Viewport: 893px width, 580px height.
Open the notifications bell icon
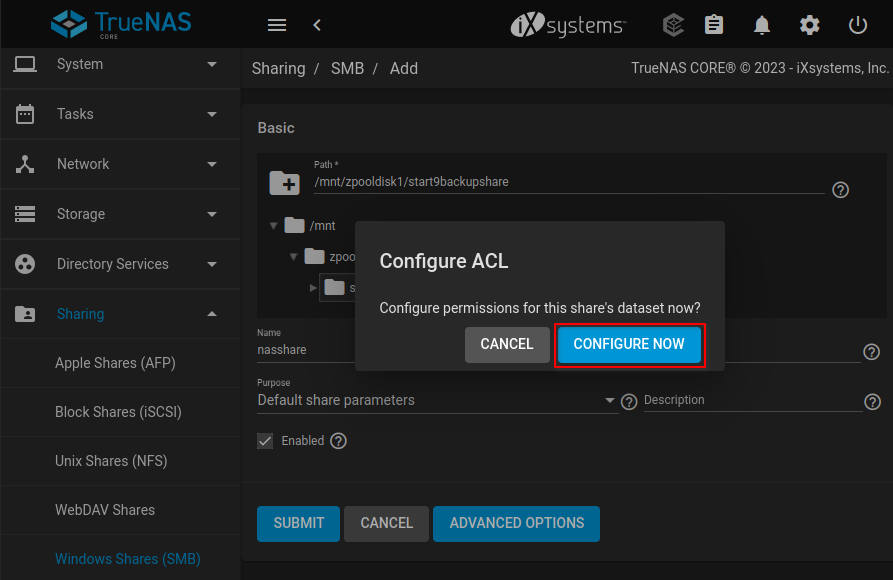pos(761,25)
